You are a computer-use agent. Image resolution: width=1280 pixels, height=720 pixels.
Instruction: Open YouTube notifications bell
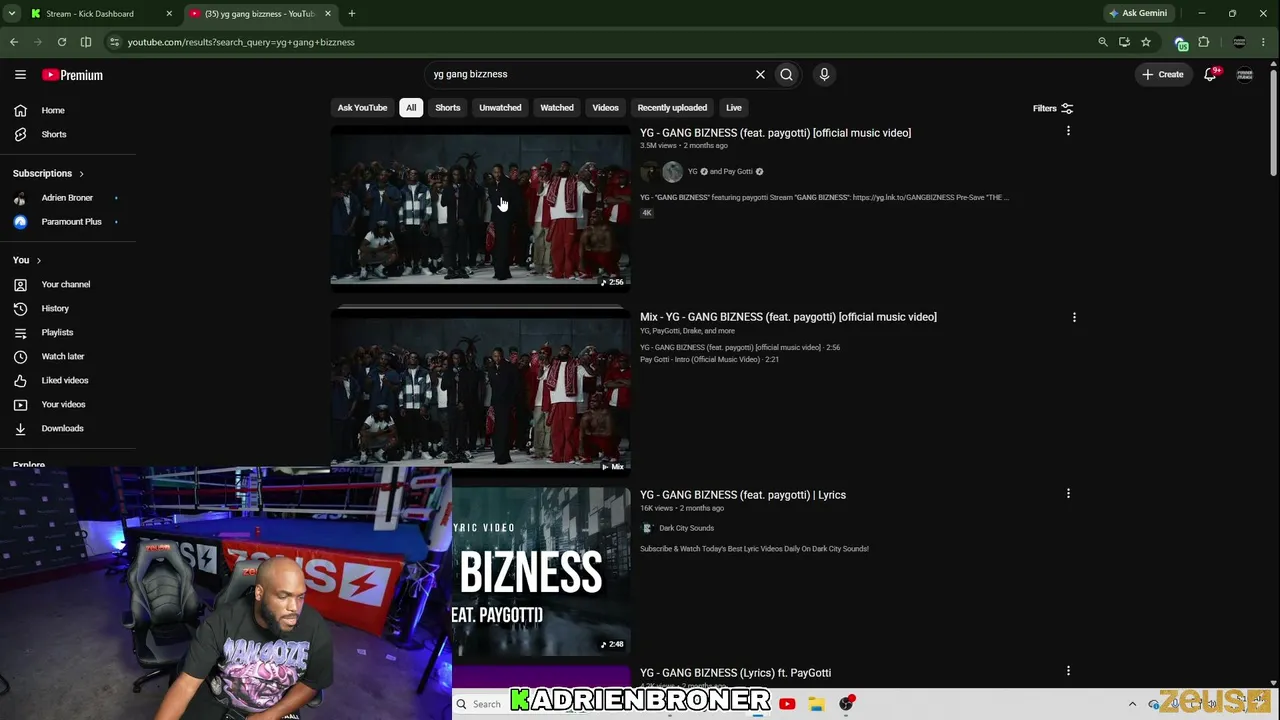(x=1210, y=74)
